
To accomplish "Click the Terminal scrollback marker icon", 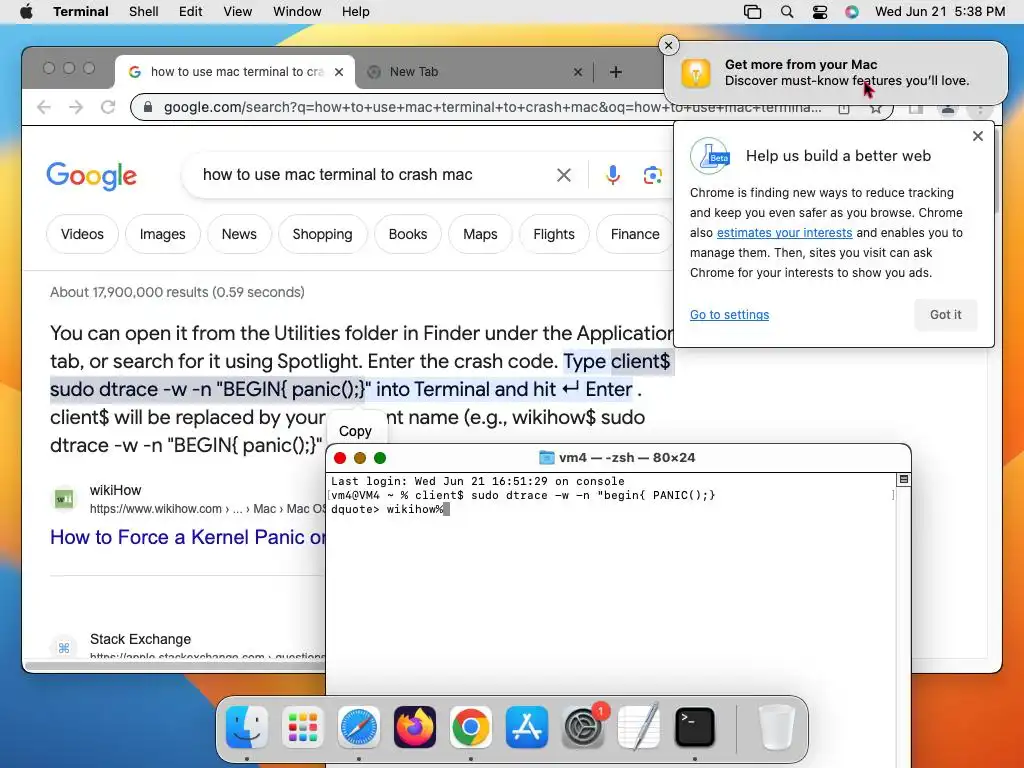I will click(904, 479).
